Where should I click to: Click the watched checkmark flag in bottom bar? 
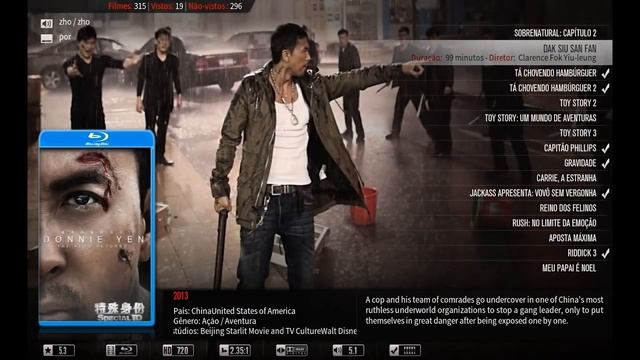[405, 350]
